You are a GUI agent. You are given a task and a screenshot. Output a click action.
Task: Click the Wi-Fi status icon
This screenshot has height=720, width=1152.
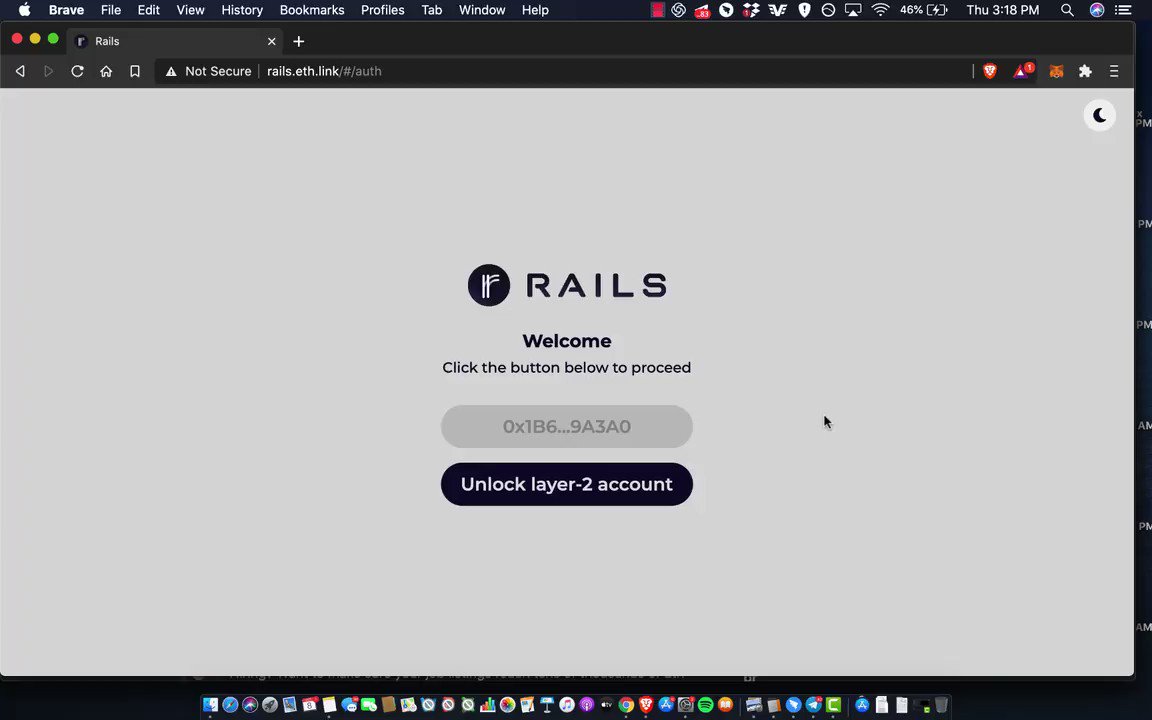coord(880,10)
